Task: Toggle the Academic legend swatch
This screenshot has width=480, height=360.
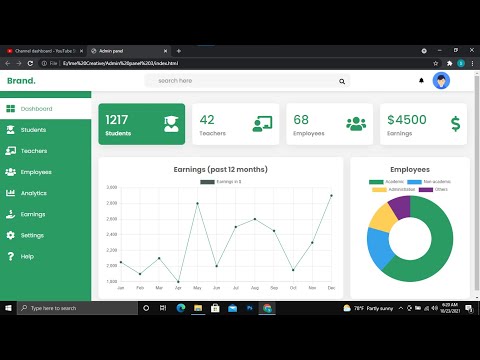Action: pyautogui.click(x=376, y=182)
